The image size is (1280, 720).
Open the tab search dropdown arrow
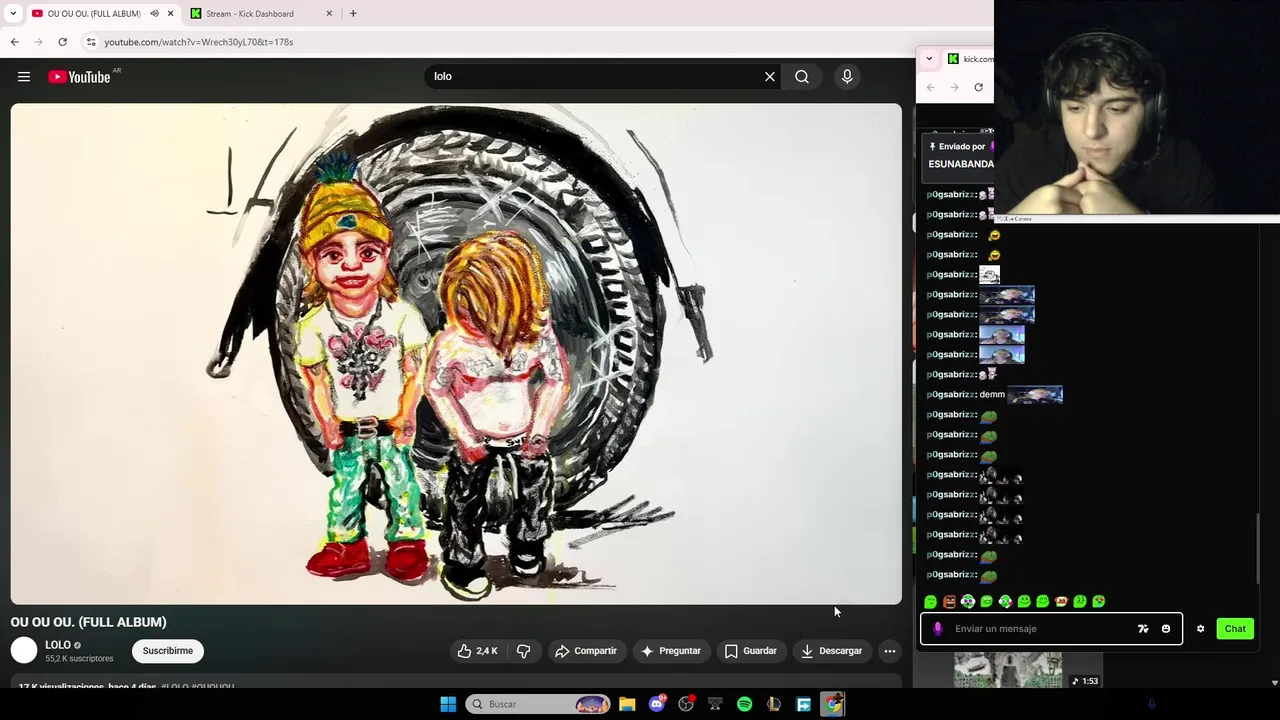(13, 14)
